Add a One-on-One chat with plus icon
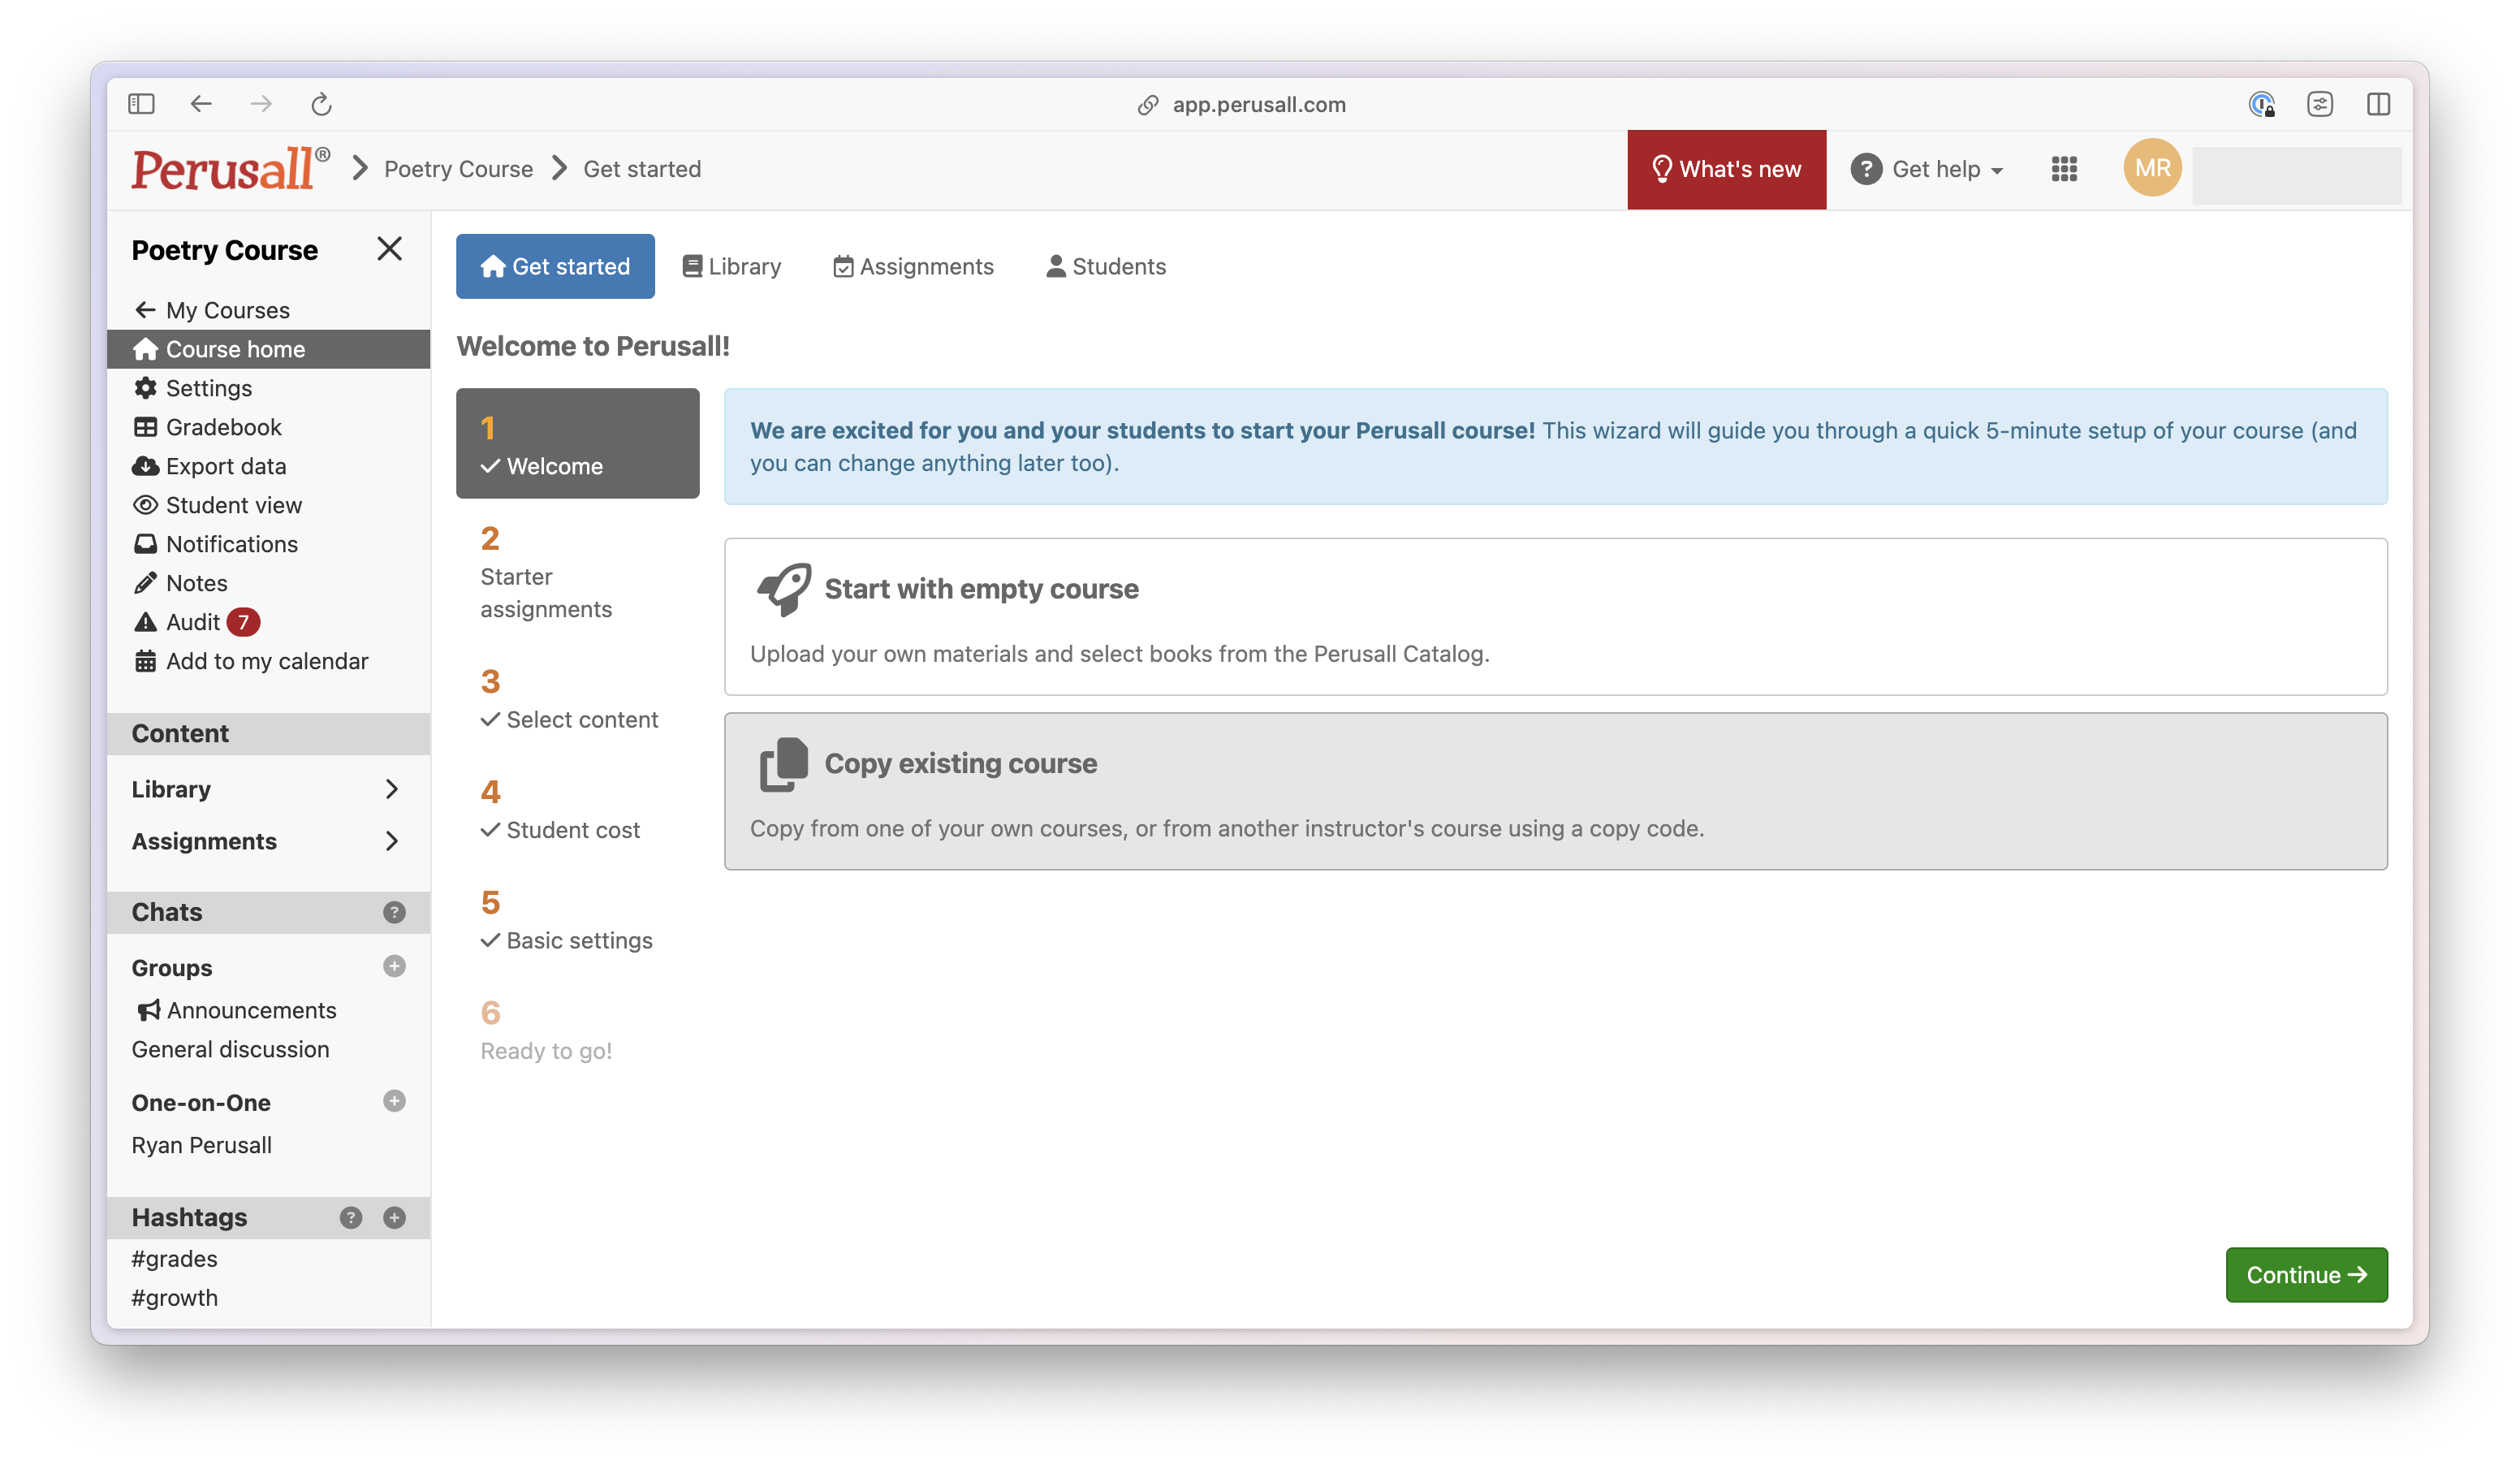This screenshot has height=1465, width=2520. (394, 1101)
